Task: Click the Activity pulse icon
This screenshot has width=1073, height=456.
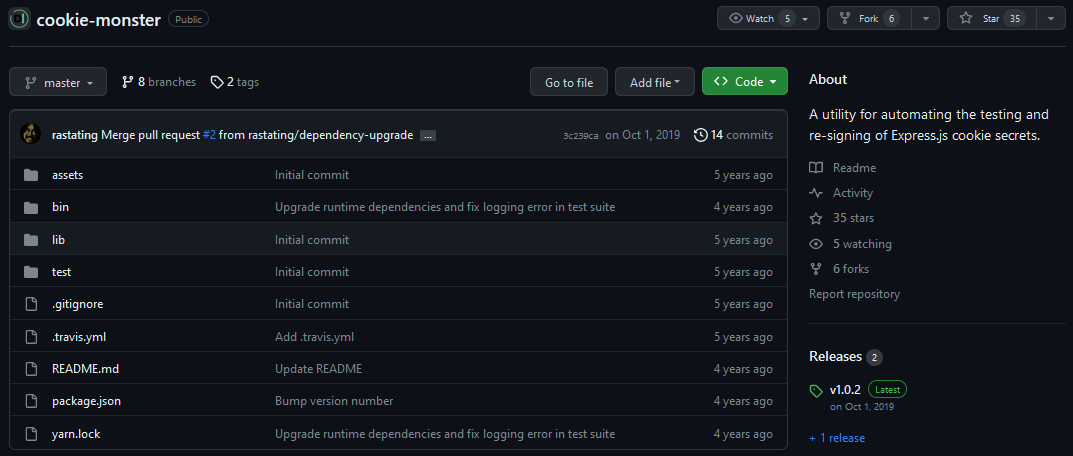Action: click(816, 193)
